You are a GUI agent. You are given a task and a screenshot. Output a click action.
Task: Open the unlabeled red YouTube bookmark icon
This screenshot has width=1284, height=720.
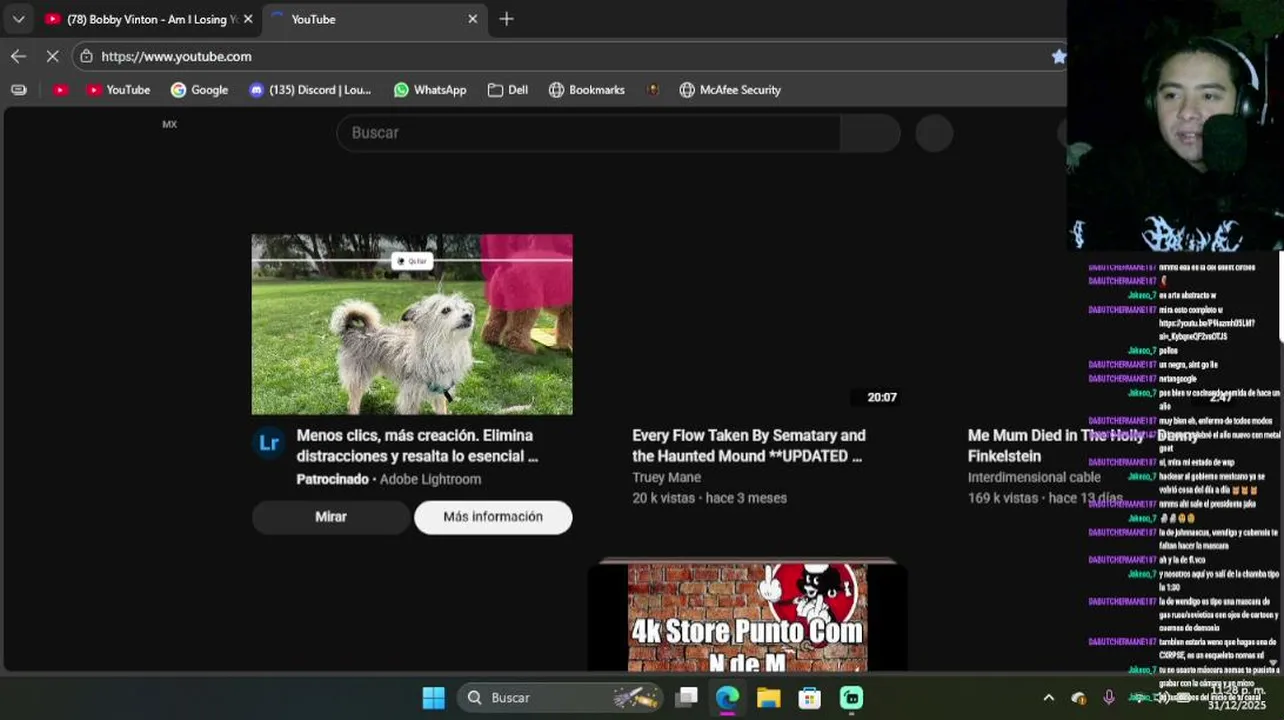coord(60,90)
